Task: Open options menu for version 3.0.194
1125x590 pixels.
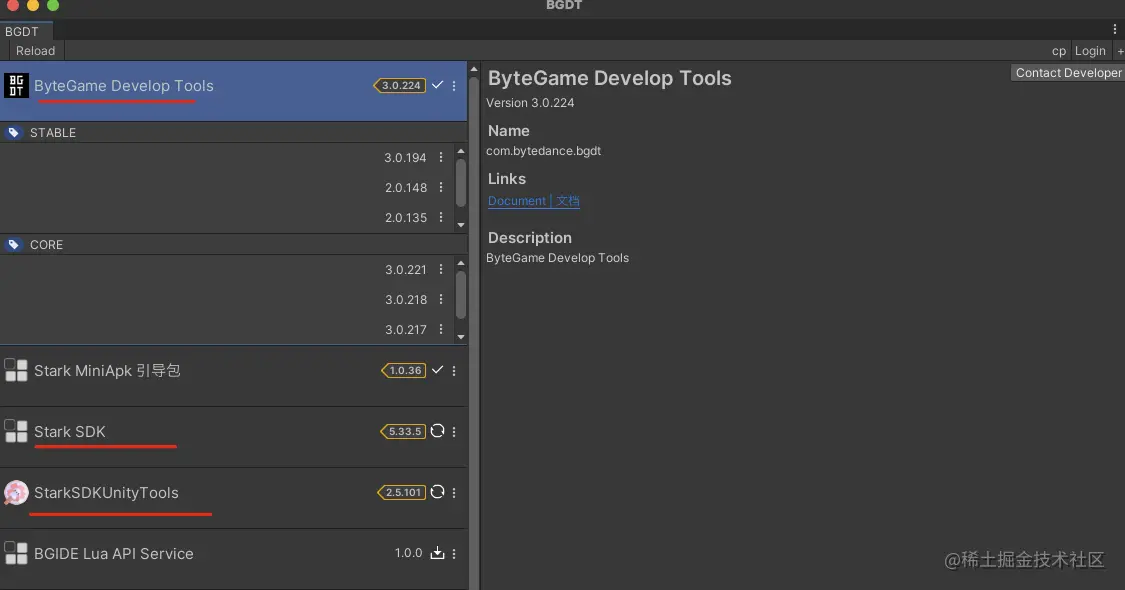Action: 441,157
